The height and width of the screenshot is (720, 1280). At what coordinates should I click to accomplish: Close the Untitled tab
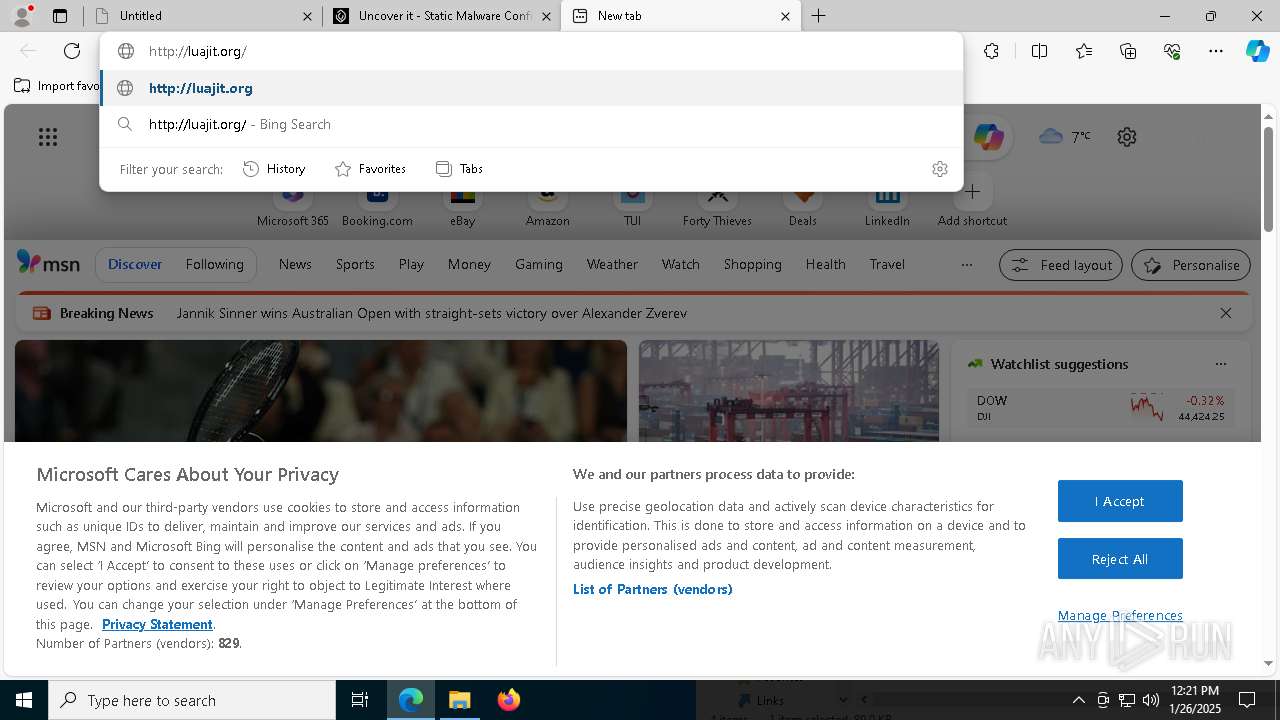click(307, 16)
